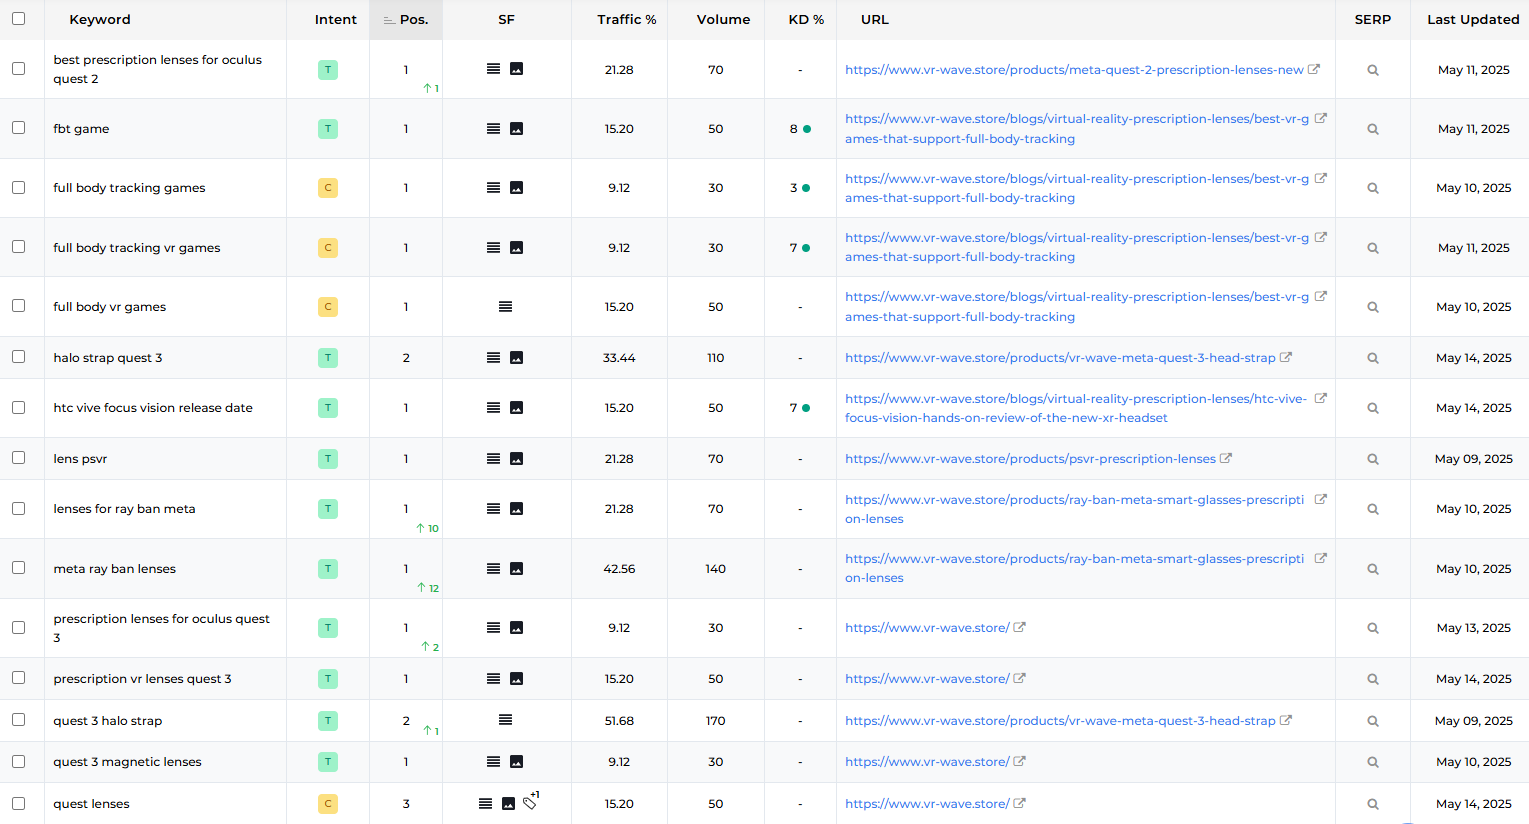Click position change '12' for 'meta ray ban lenses'
Image resolution: width=1529 pixels, height=824 pixels.
click(x=428, y=588)
